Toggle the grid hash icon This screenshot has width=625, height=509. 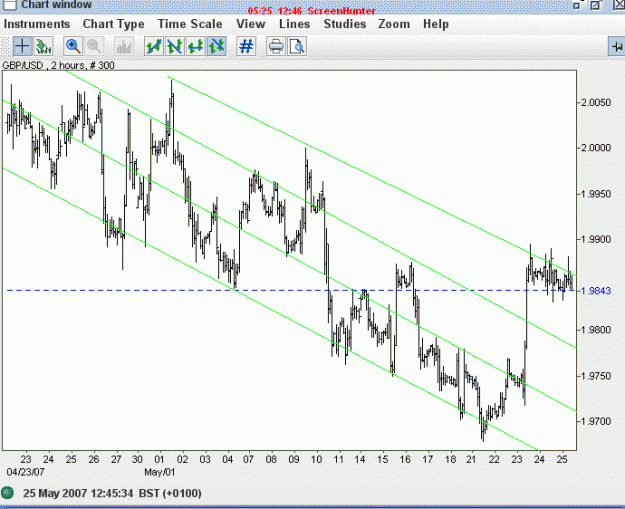246,46
